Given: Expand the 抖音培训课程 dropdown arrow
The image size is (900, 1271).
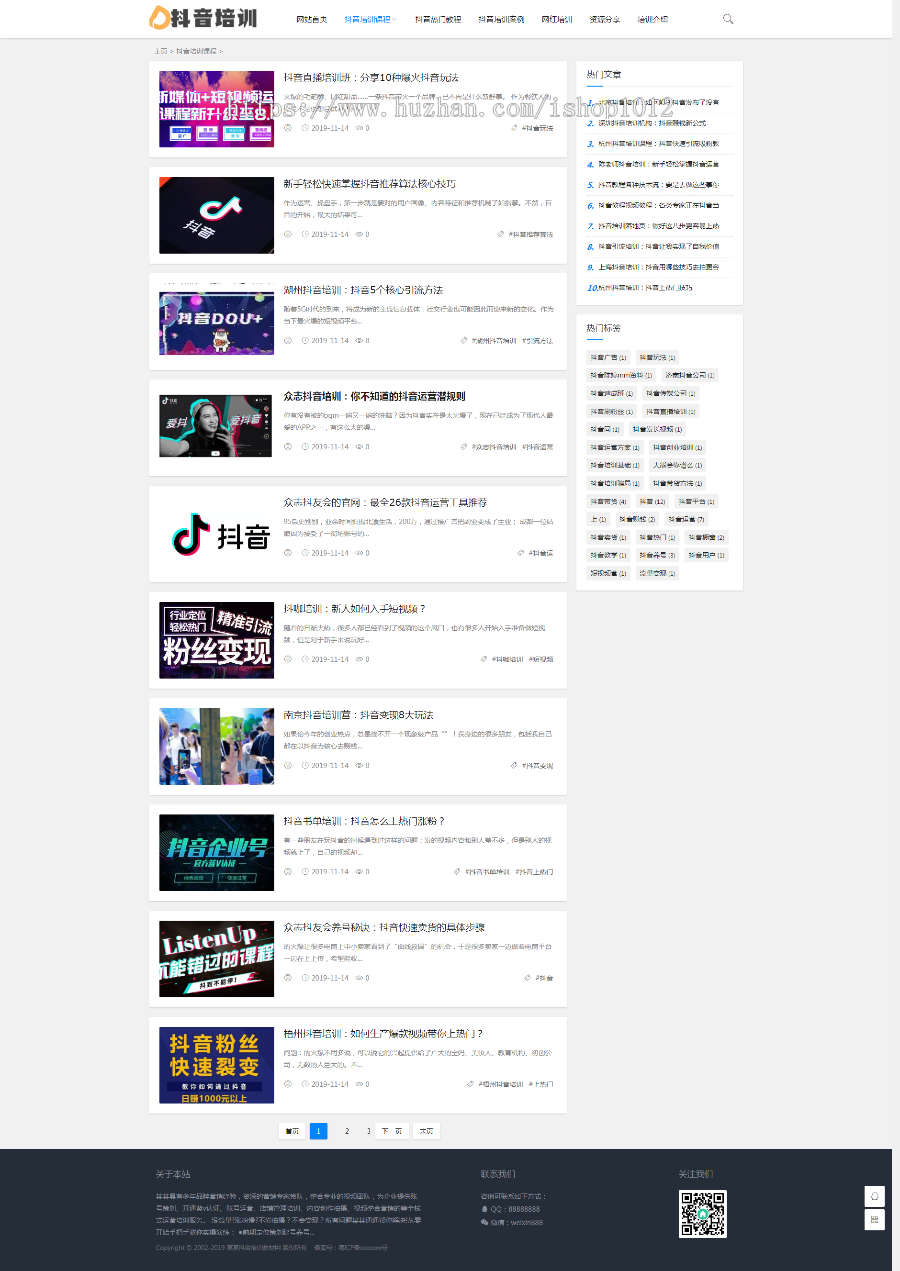Looking at the screenshot, I should tap(394, 19).
